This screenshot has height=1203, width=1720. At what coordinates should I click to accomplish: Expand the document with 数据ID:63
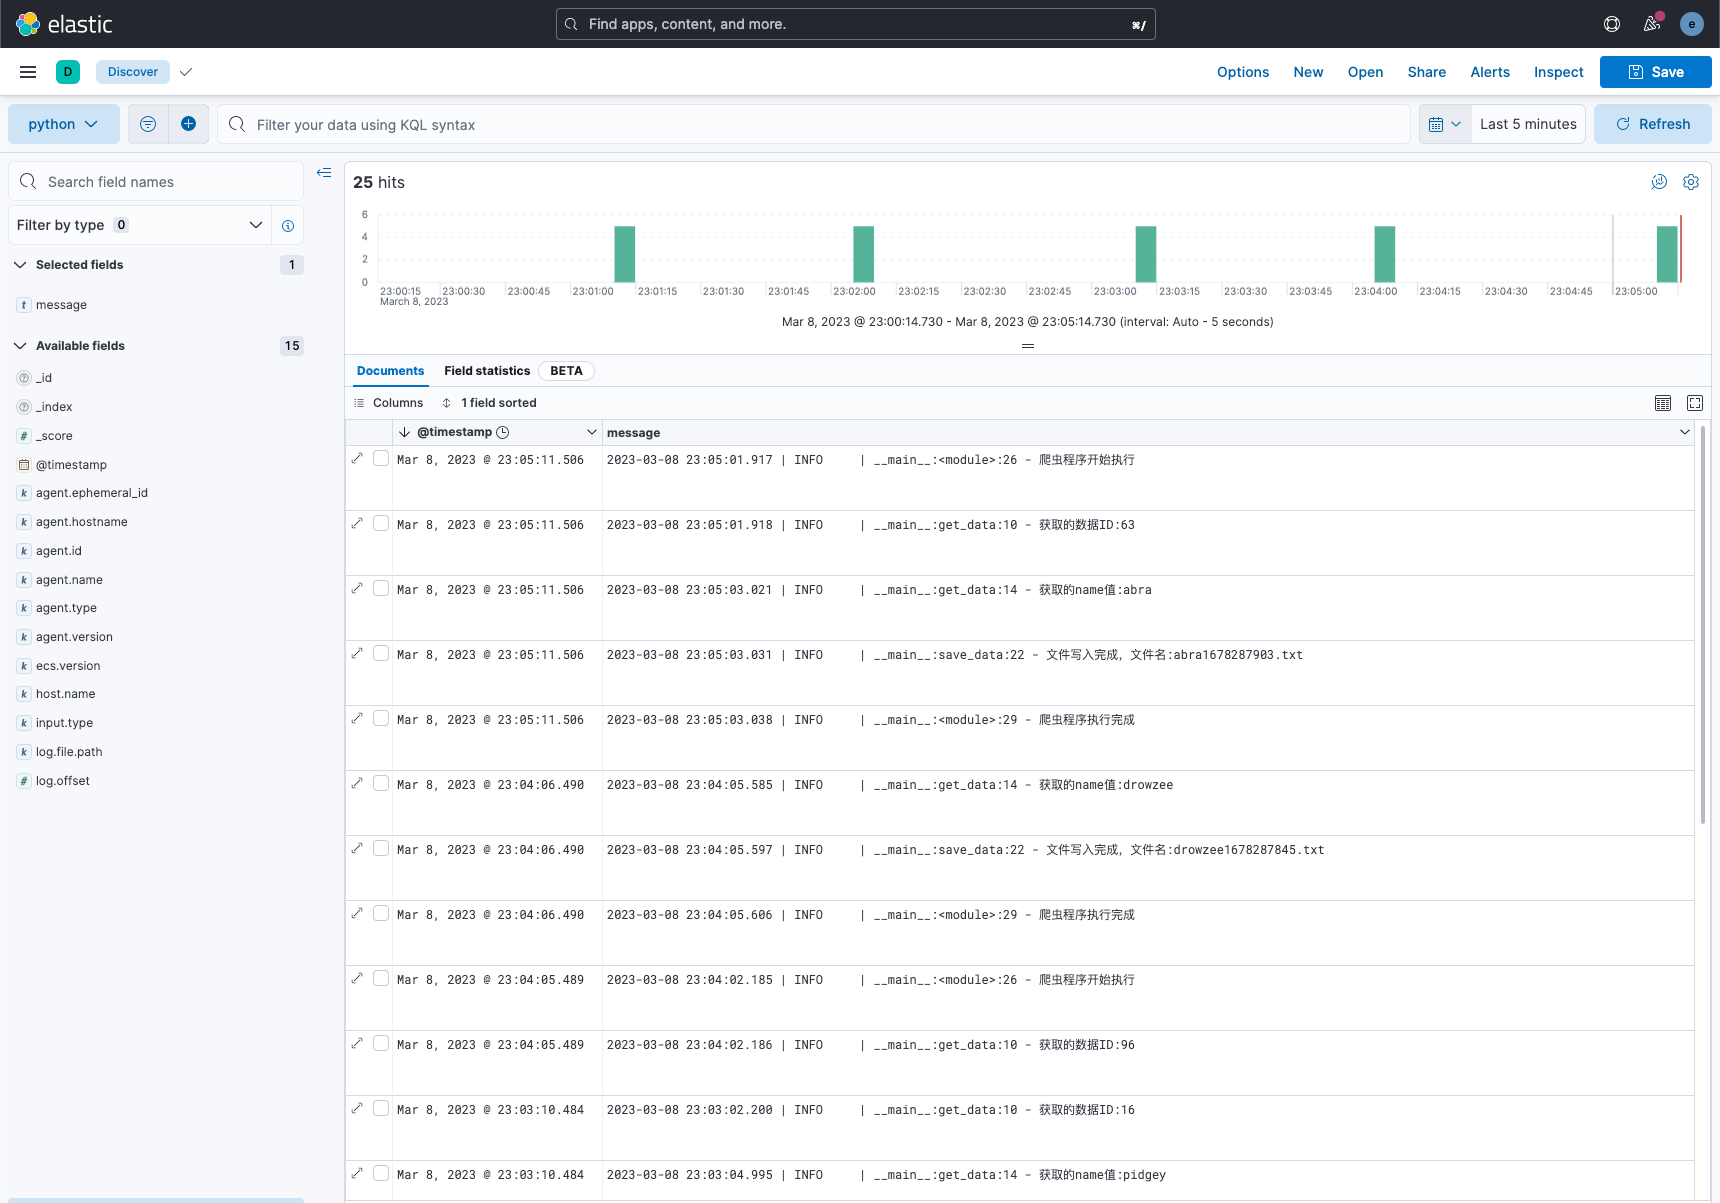pyautogui.click(x=357, y=523)
